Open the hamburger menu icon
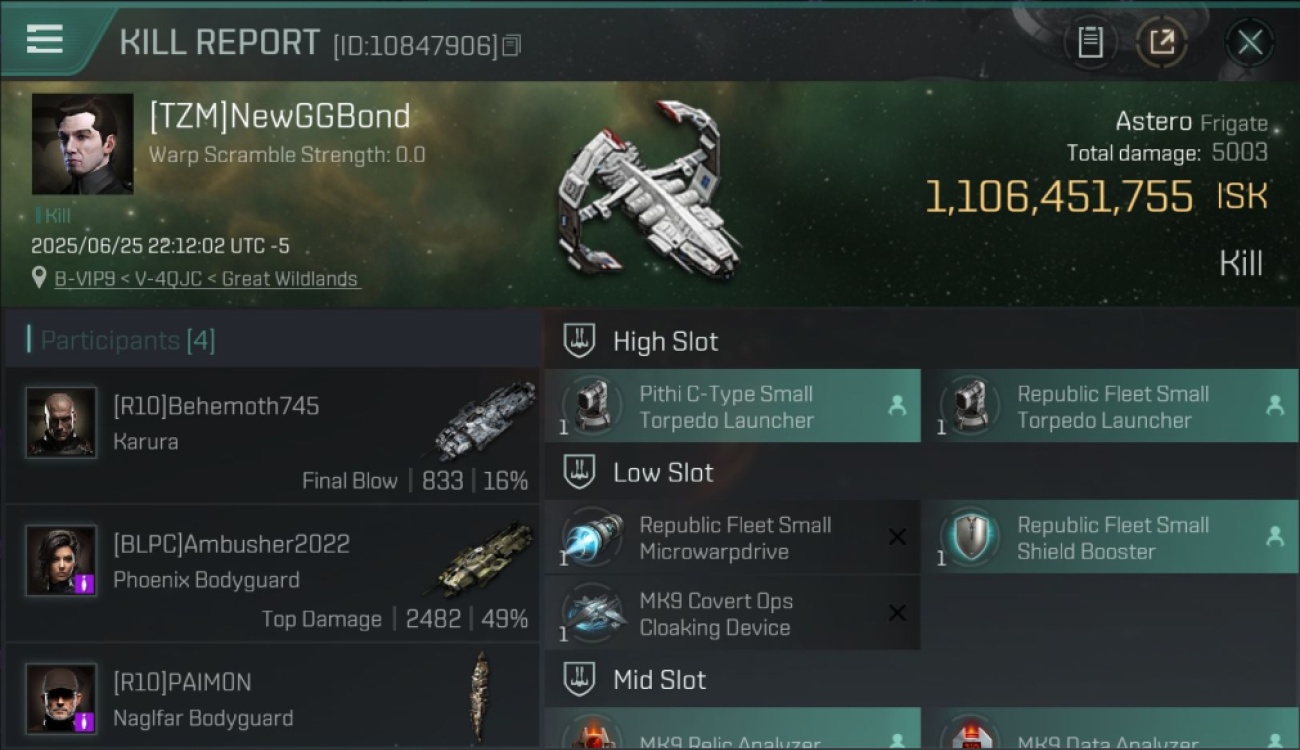Image resolution: width=1300 pixels, height=750 pixels. pos(44,39)
